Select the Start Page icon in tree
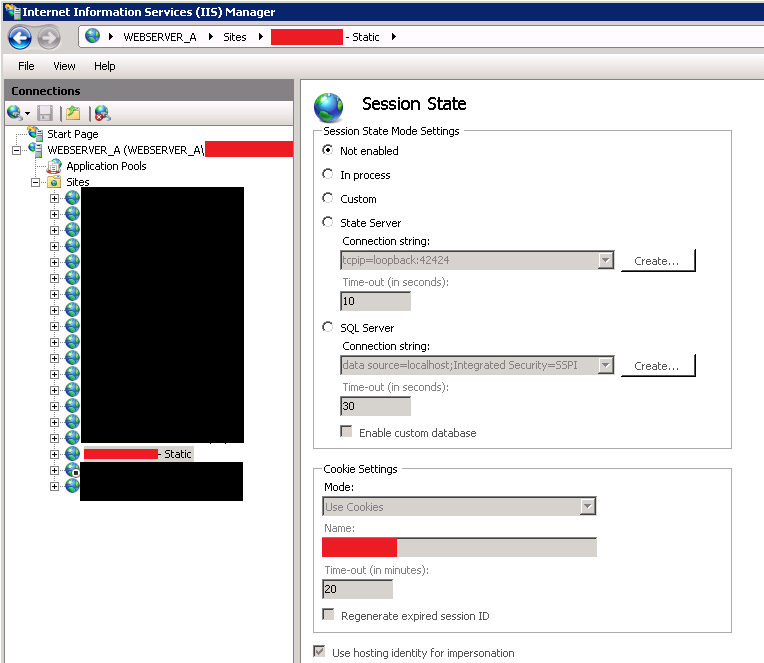 (35, 133)
